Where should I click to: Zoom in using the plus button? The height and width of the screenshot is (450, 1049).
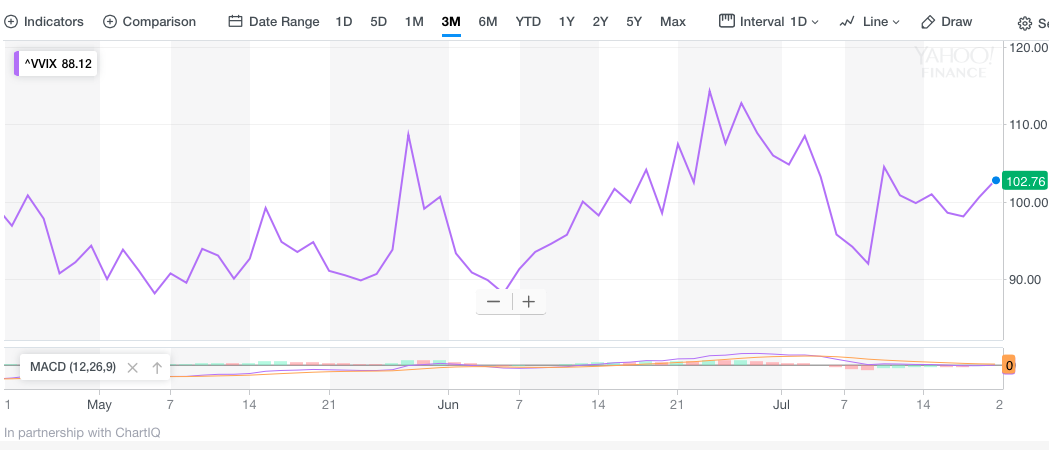click(529, 301)
